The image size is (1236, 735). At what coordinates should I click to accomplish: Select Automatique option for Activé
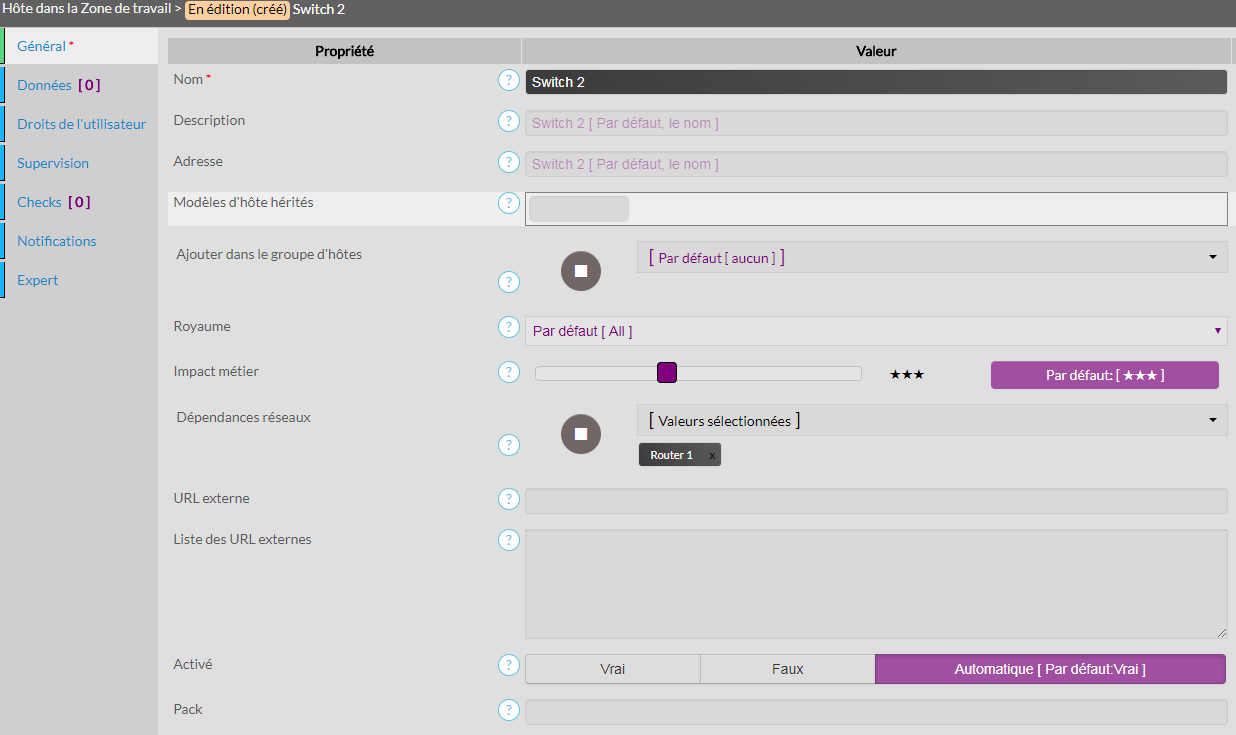tap(1050, 669)
